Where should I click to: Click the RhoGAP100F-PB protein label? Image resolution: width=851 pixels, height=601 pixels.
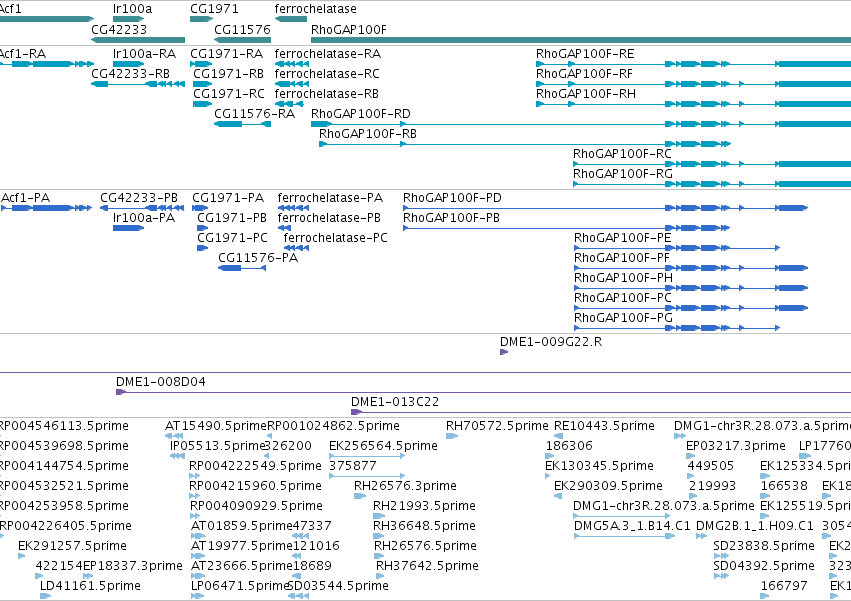click(x=452, y=218)
